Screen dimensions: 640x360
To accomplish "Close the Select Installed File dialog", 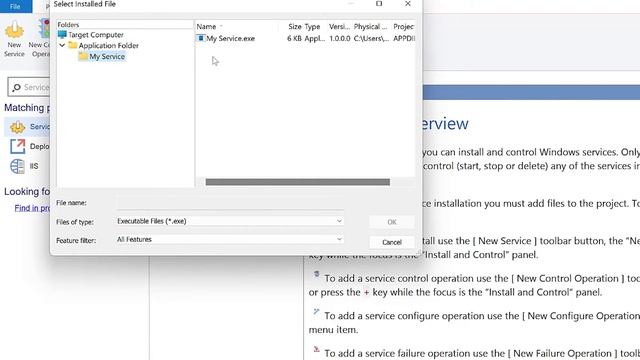I will 407,4.
